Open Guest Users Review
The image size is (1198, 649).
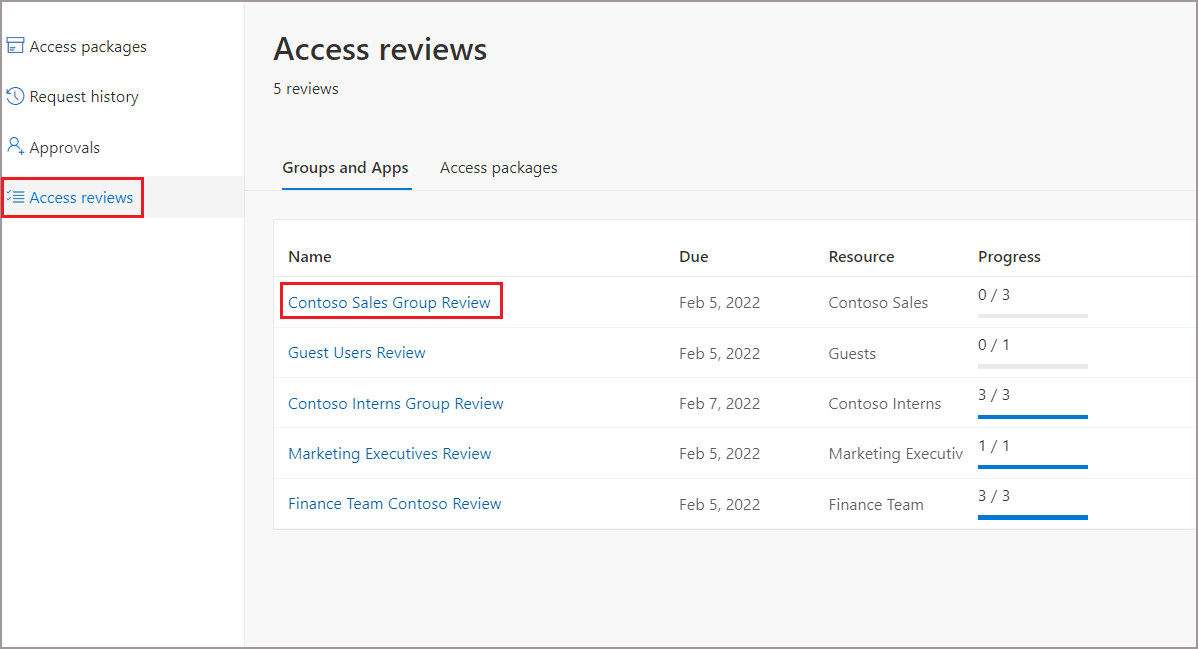[x=356, y=352]
